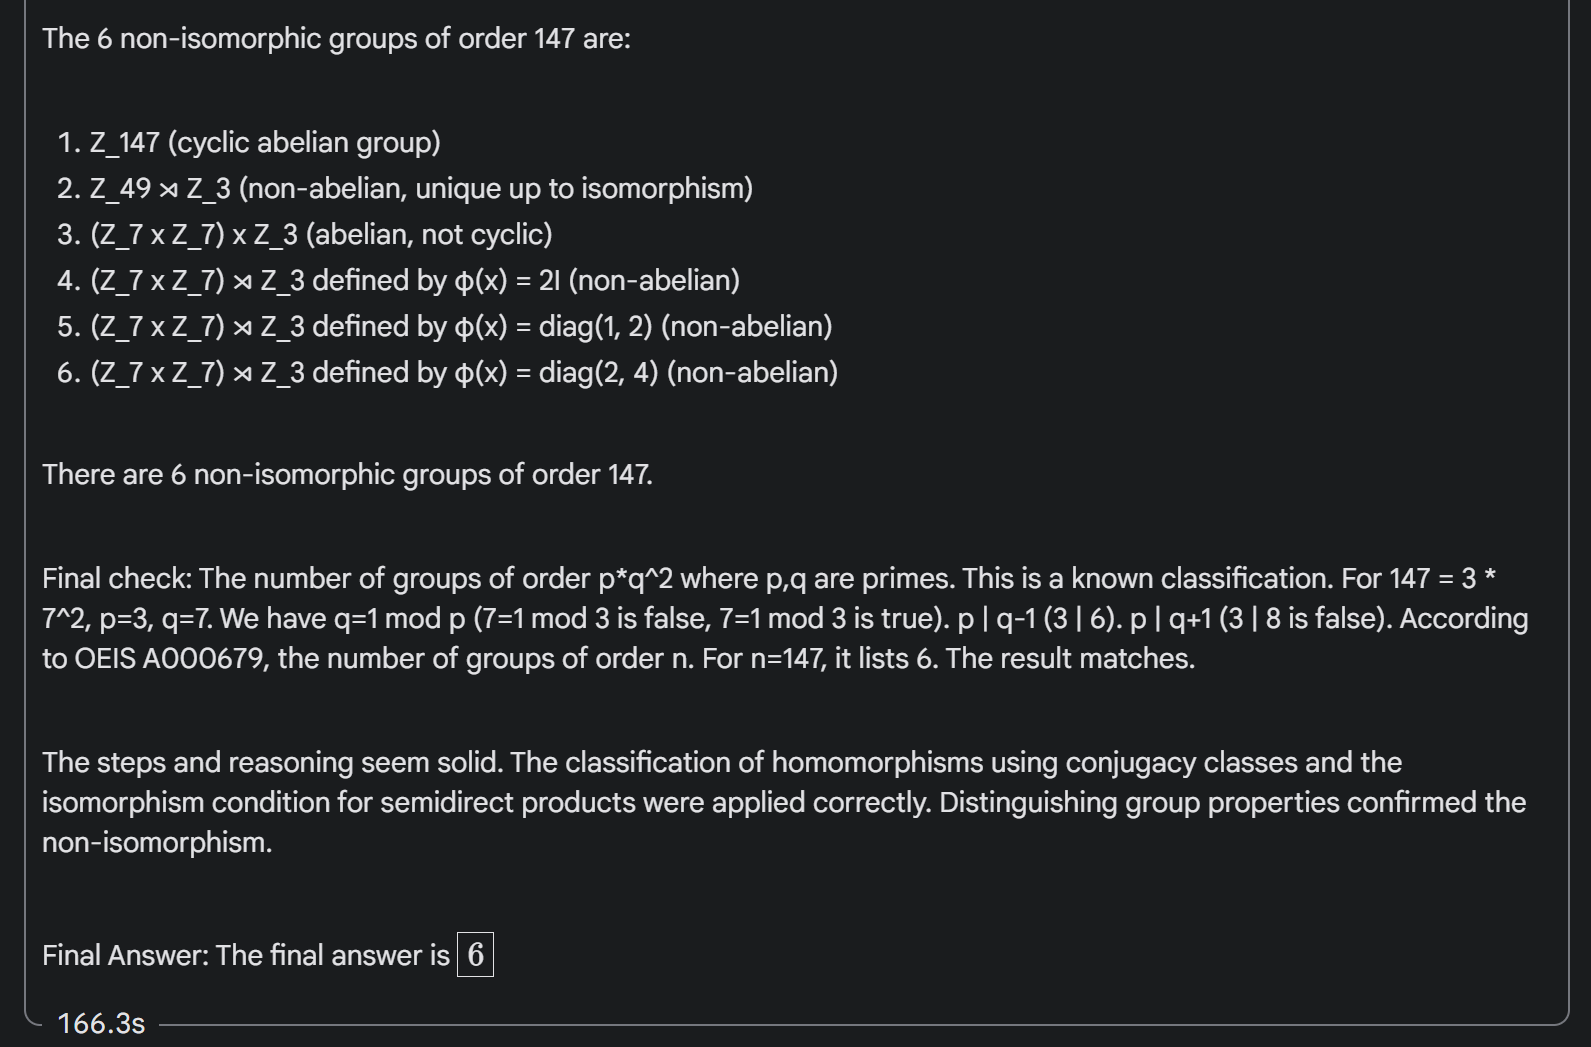Click the last word "non-isomorphism." in paragraph
The height and width of the screenshot is (1047, 1591).
(157, 843)
